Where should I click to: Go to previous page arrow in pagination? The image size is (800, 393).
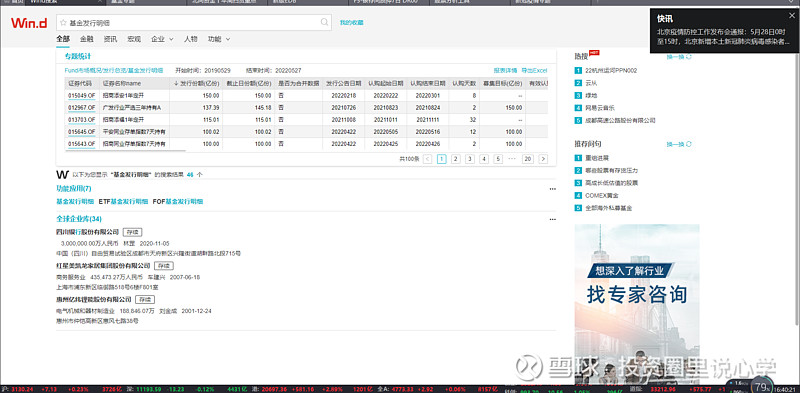point(428,159)
